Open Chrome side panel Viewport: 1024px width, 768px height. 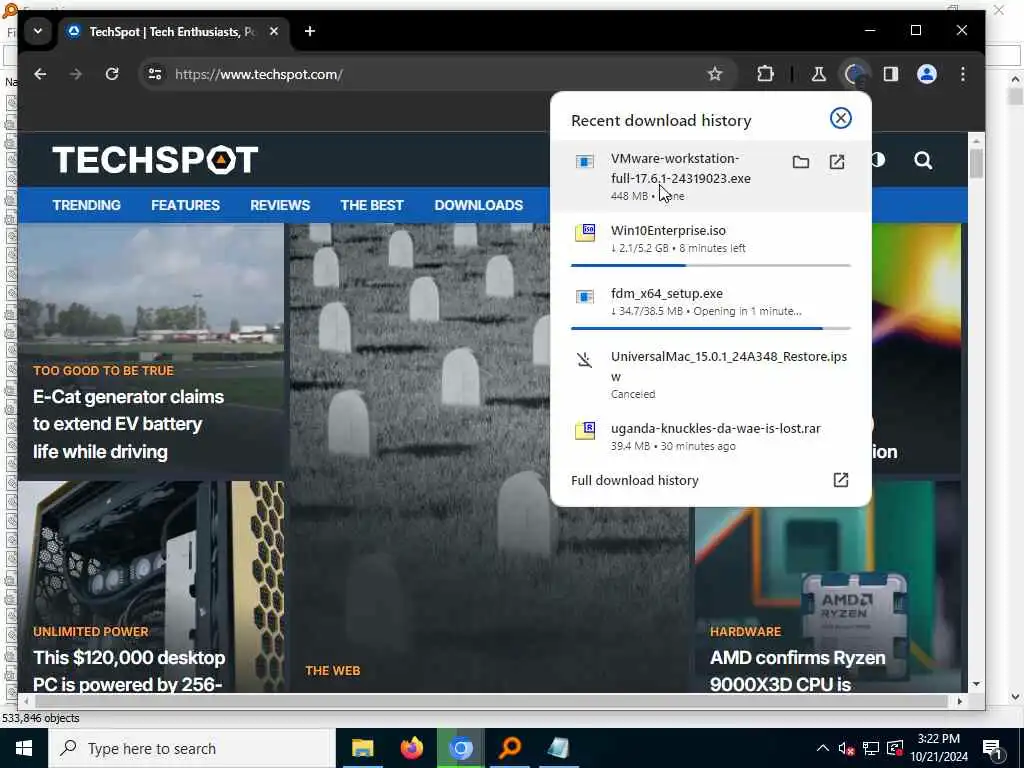pyautogui.click(x=891, y=74)
